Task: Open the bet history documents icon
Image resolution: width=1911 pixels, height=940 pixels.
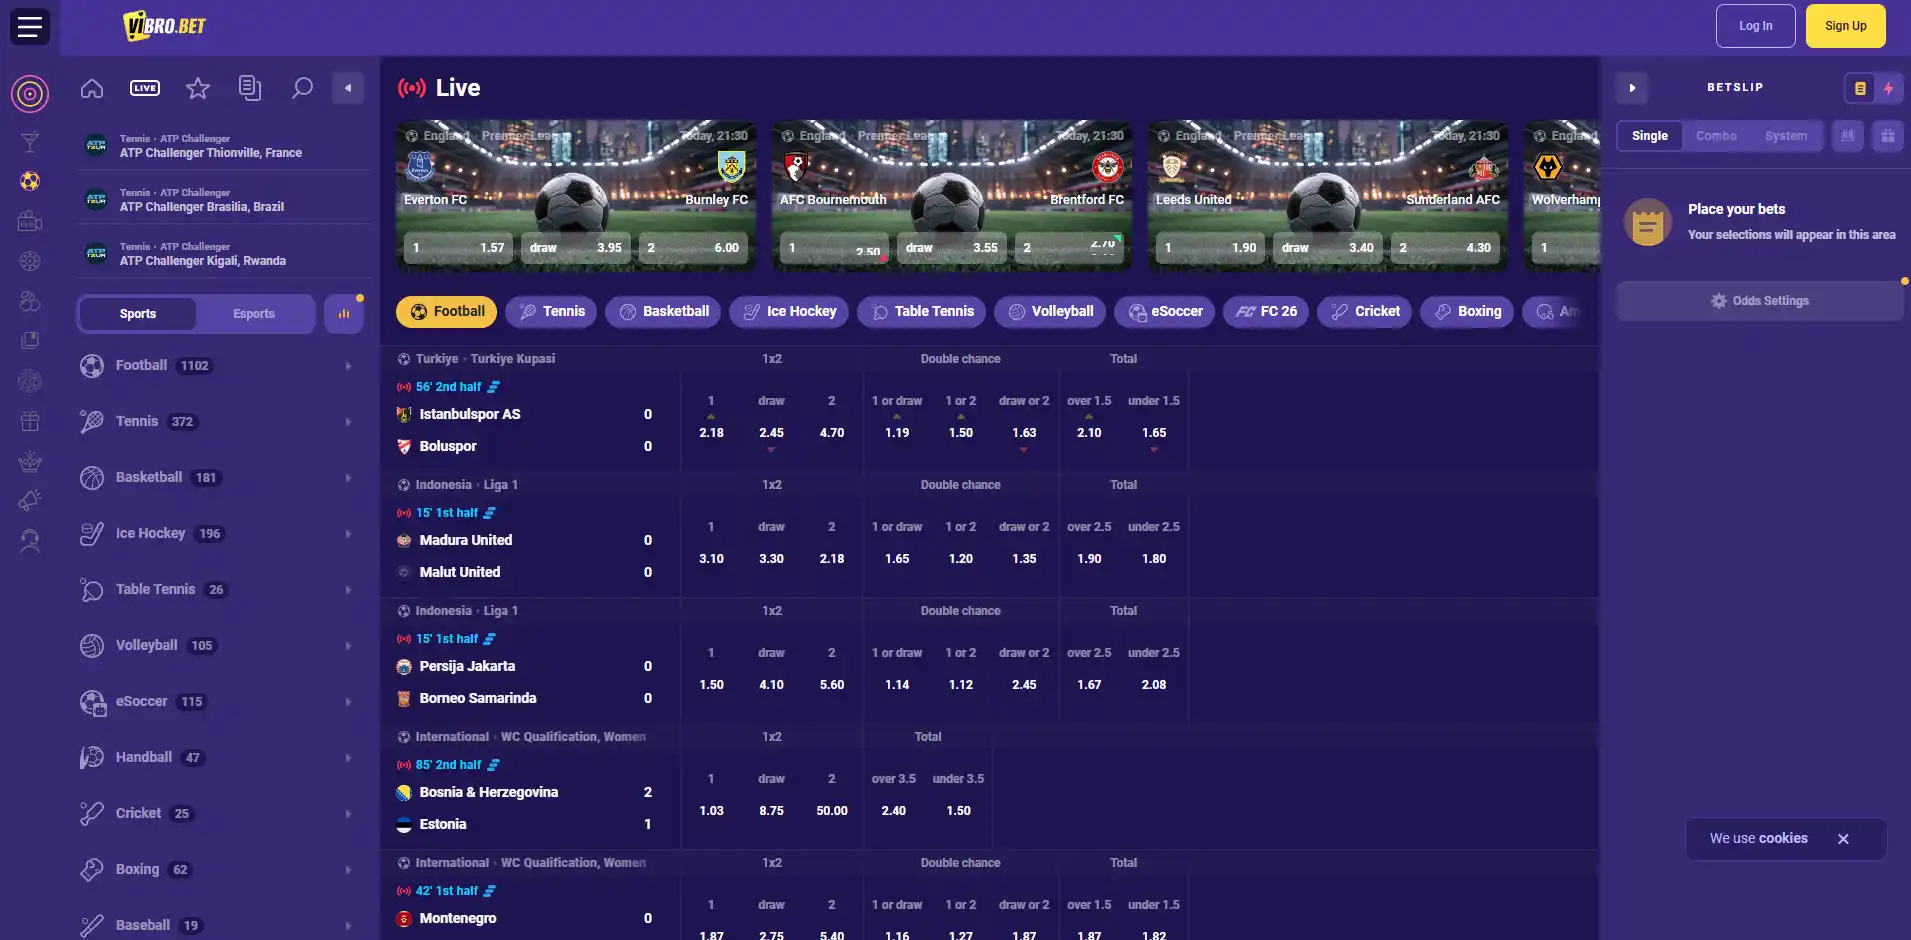Action: click(x=250, y=88)
